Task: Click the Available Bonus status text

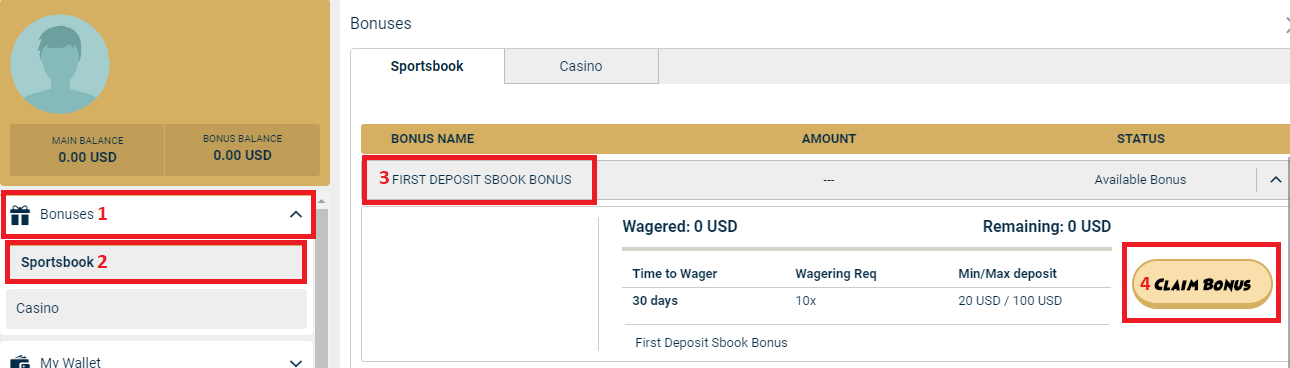Action: pos(1140,180)
